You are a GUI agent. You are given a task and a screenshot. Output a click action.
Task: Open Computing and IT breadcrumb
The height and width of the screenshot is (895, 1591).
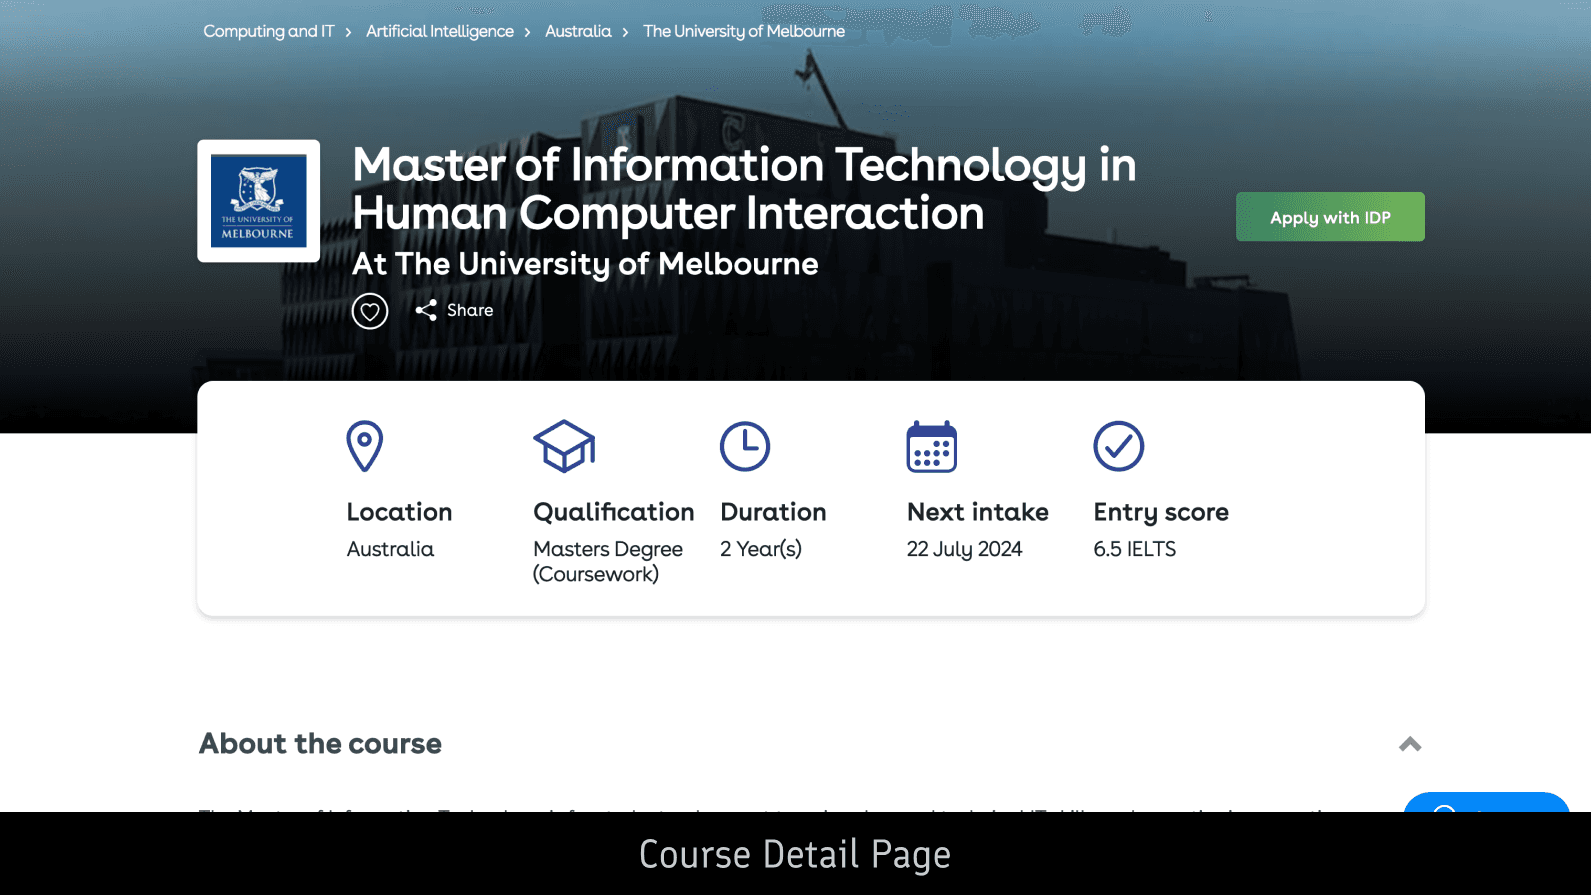click(x=269, y=31)
